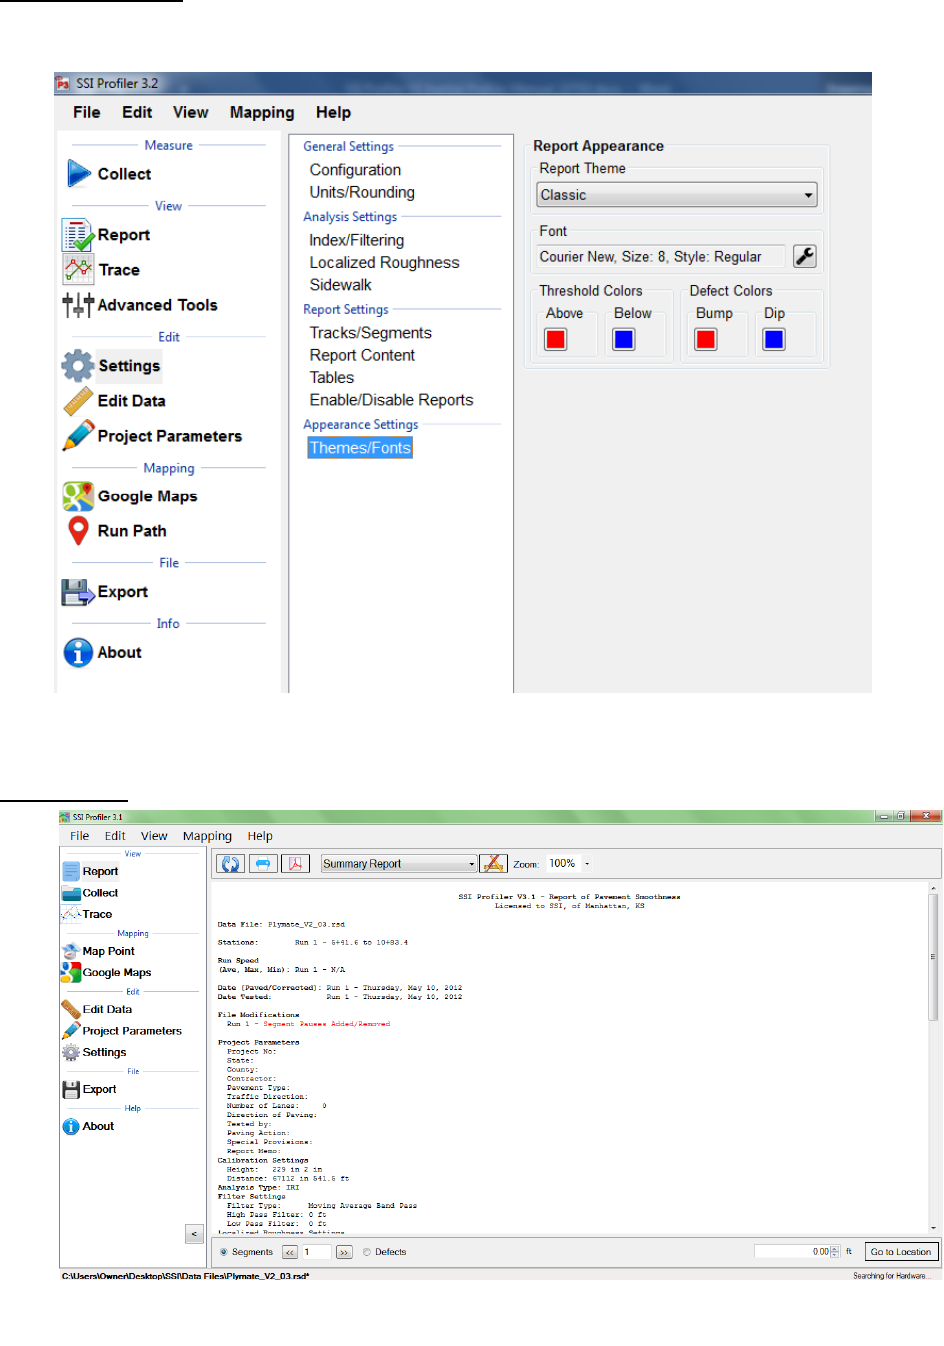
Task: Open Edit Data in Profiler 3.2 sidebar
Action: [x=115, y=401]
